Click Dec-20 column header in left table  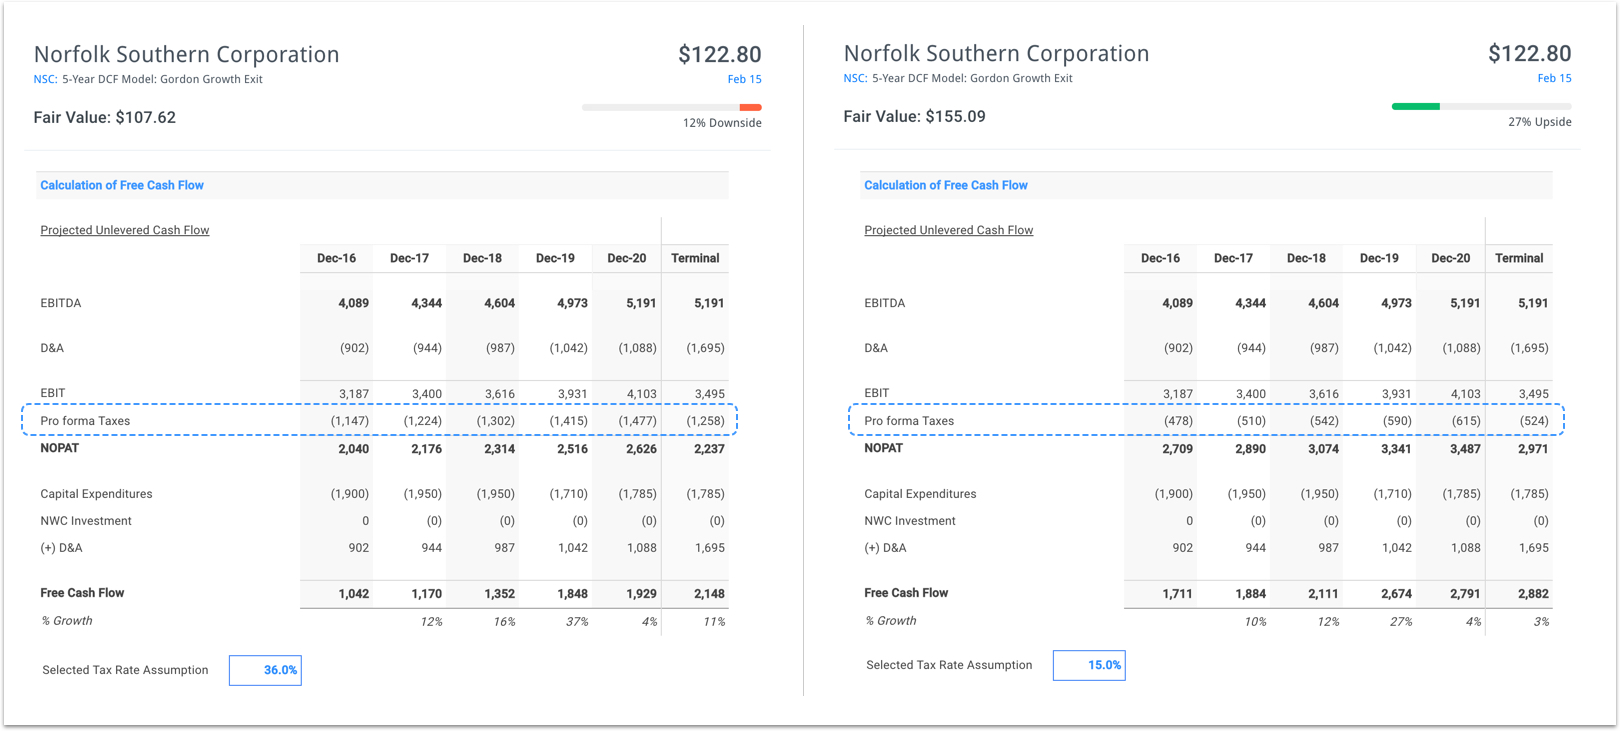point(627,258)
